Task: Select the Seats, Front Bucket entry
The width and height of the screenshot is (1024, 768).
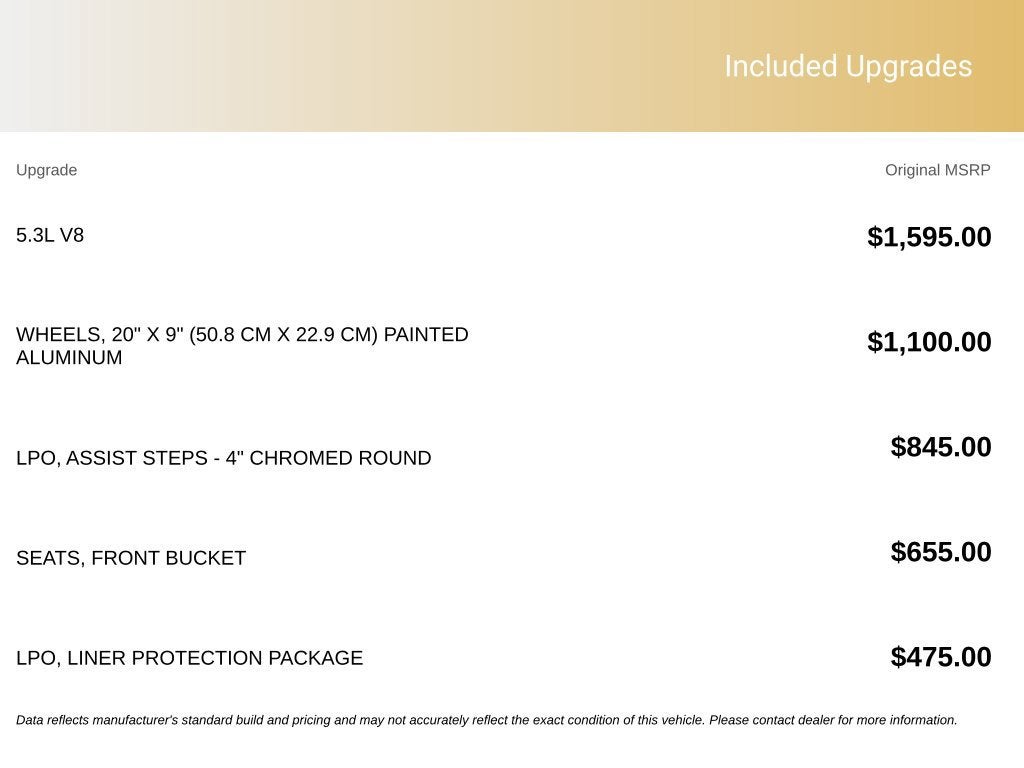Action: (131, 558)
